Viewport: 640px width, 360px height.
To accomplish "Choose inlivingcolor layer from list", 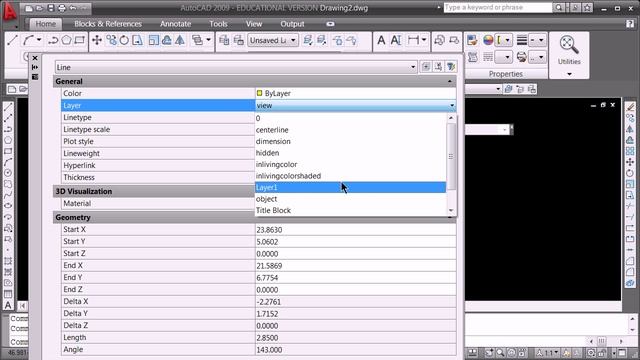I will pos(351,164).
